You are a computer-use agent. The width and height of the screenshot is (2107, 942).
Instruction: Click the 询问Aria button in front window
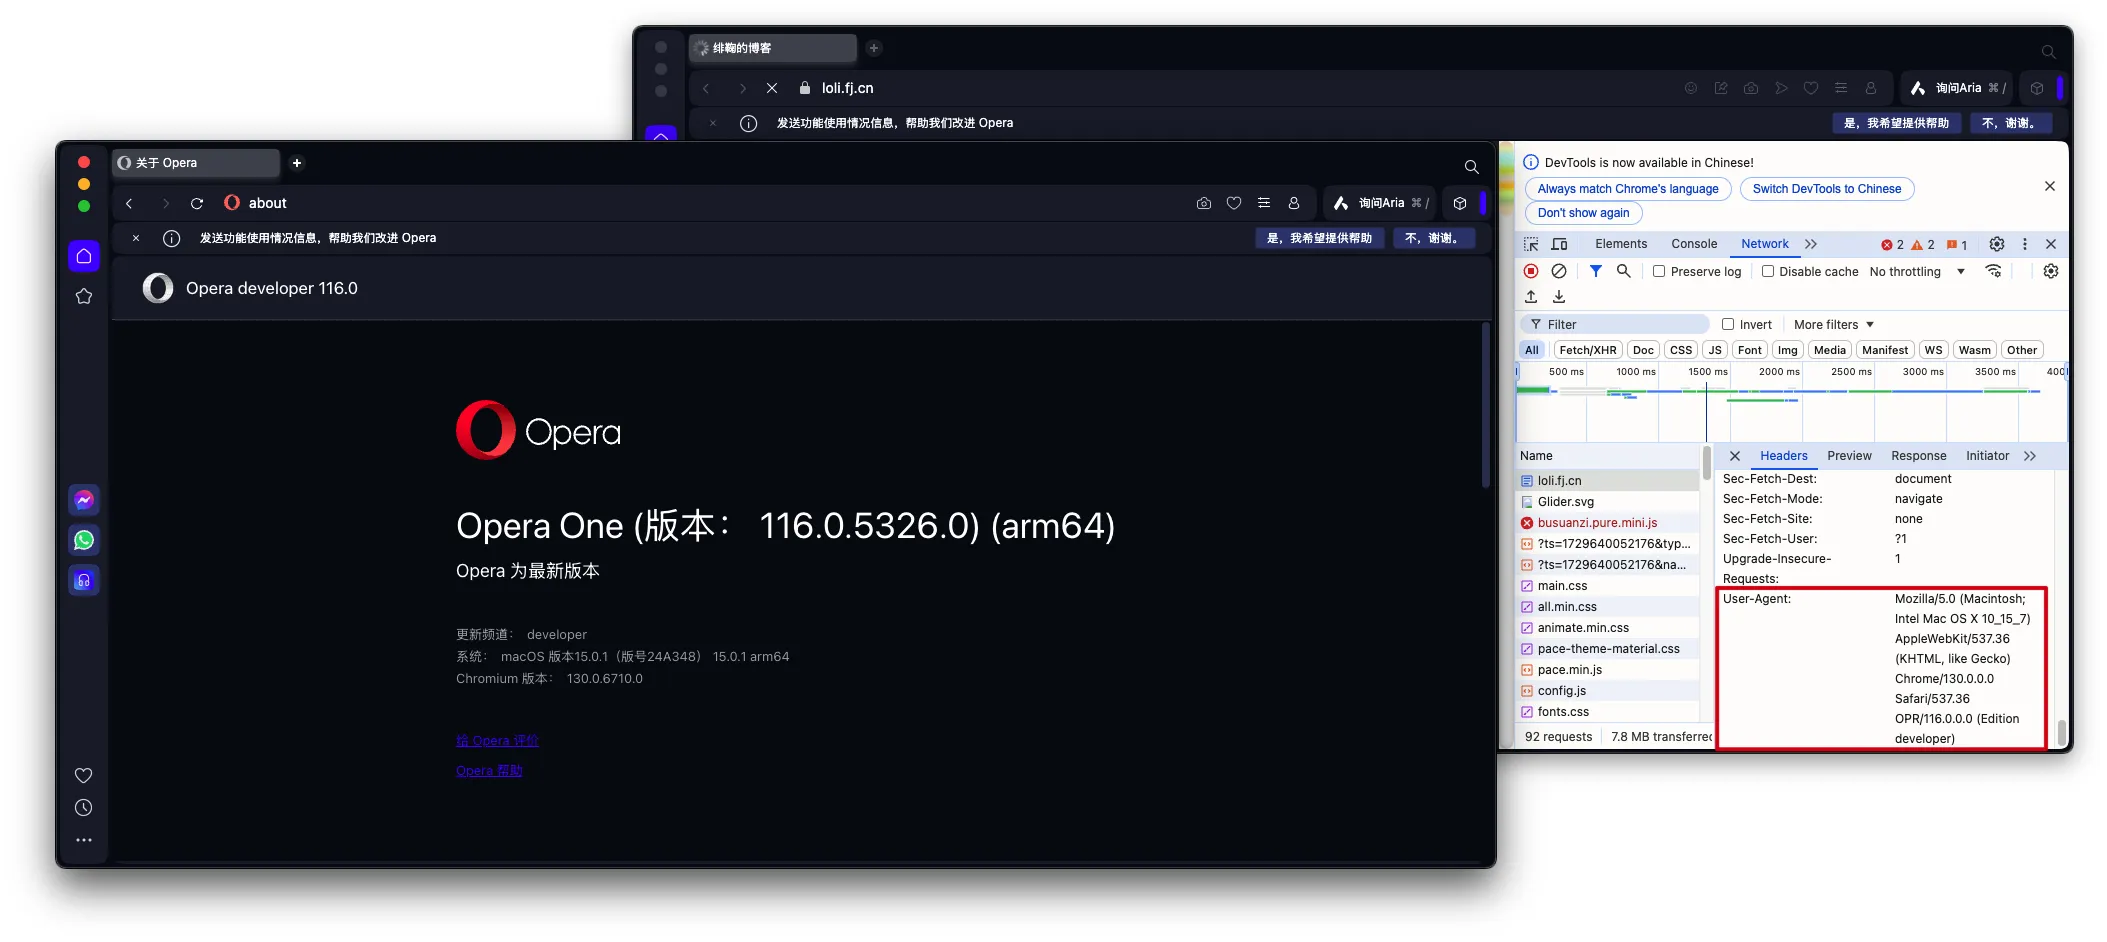pyautogui.click(x=1380, y=203)
